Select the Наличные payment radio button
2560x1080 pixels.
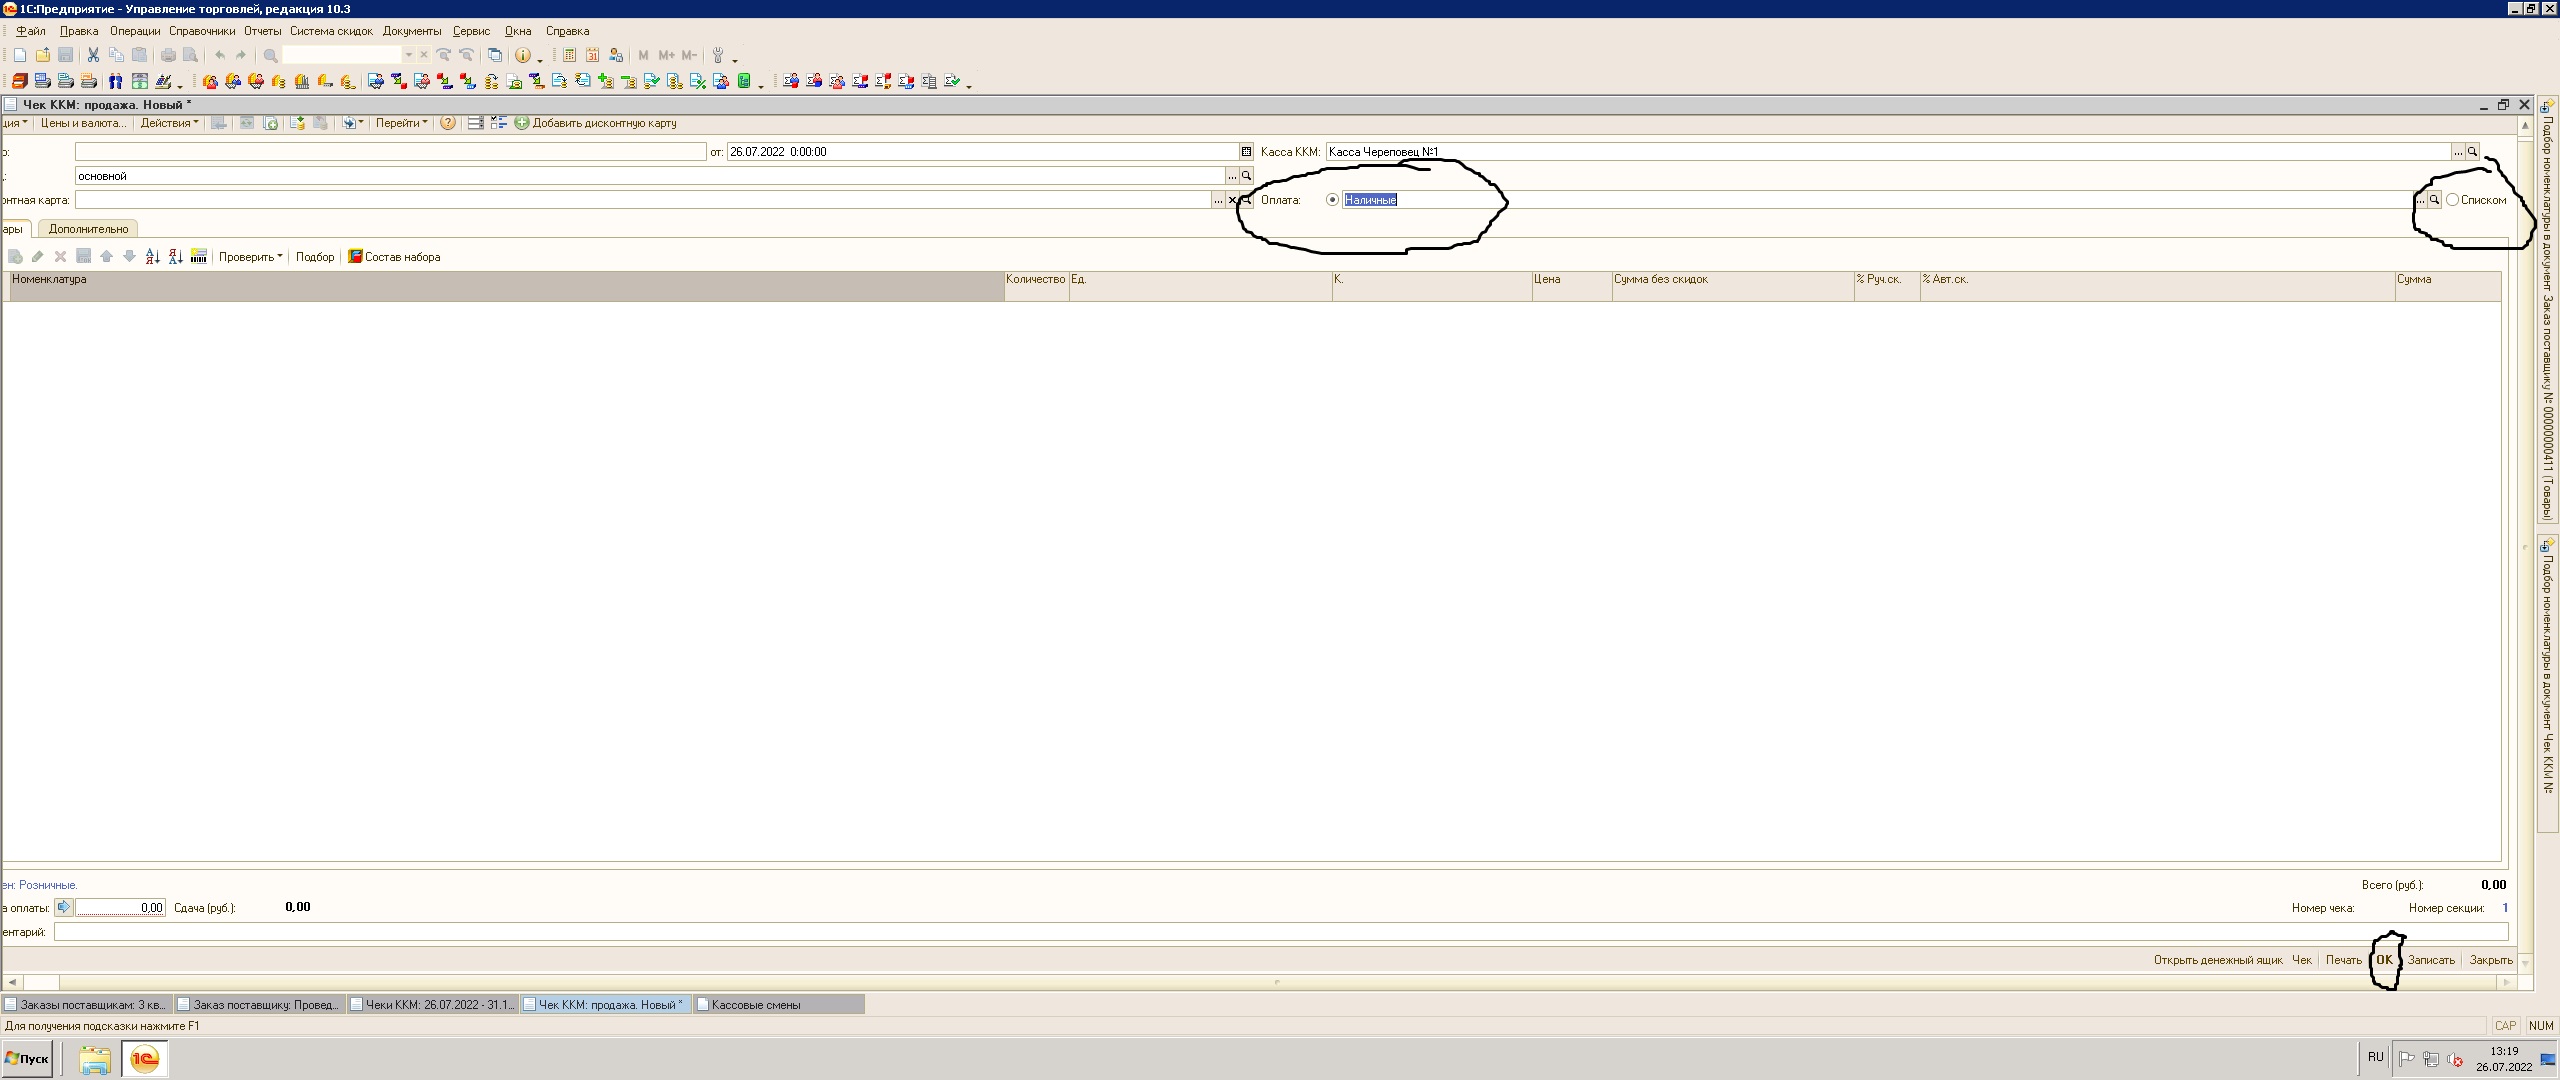click(1332, 200)
